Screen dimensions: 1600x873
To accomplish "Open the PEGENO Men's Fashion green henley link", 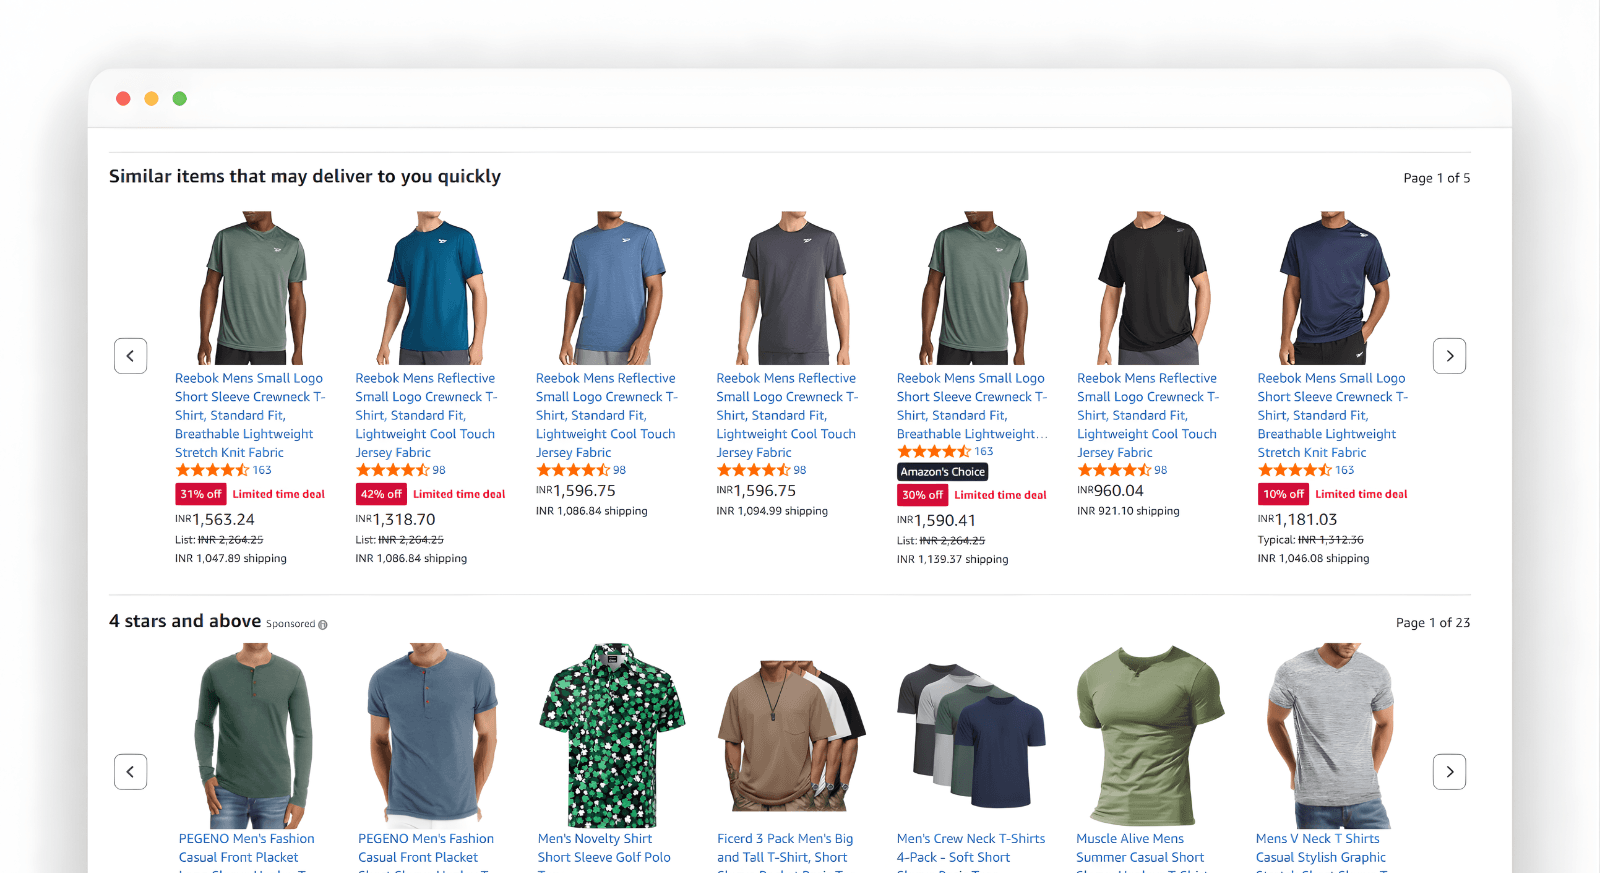I will (x=246, y=848).
